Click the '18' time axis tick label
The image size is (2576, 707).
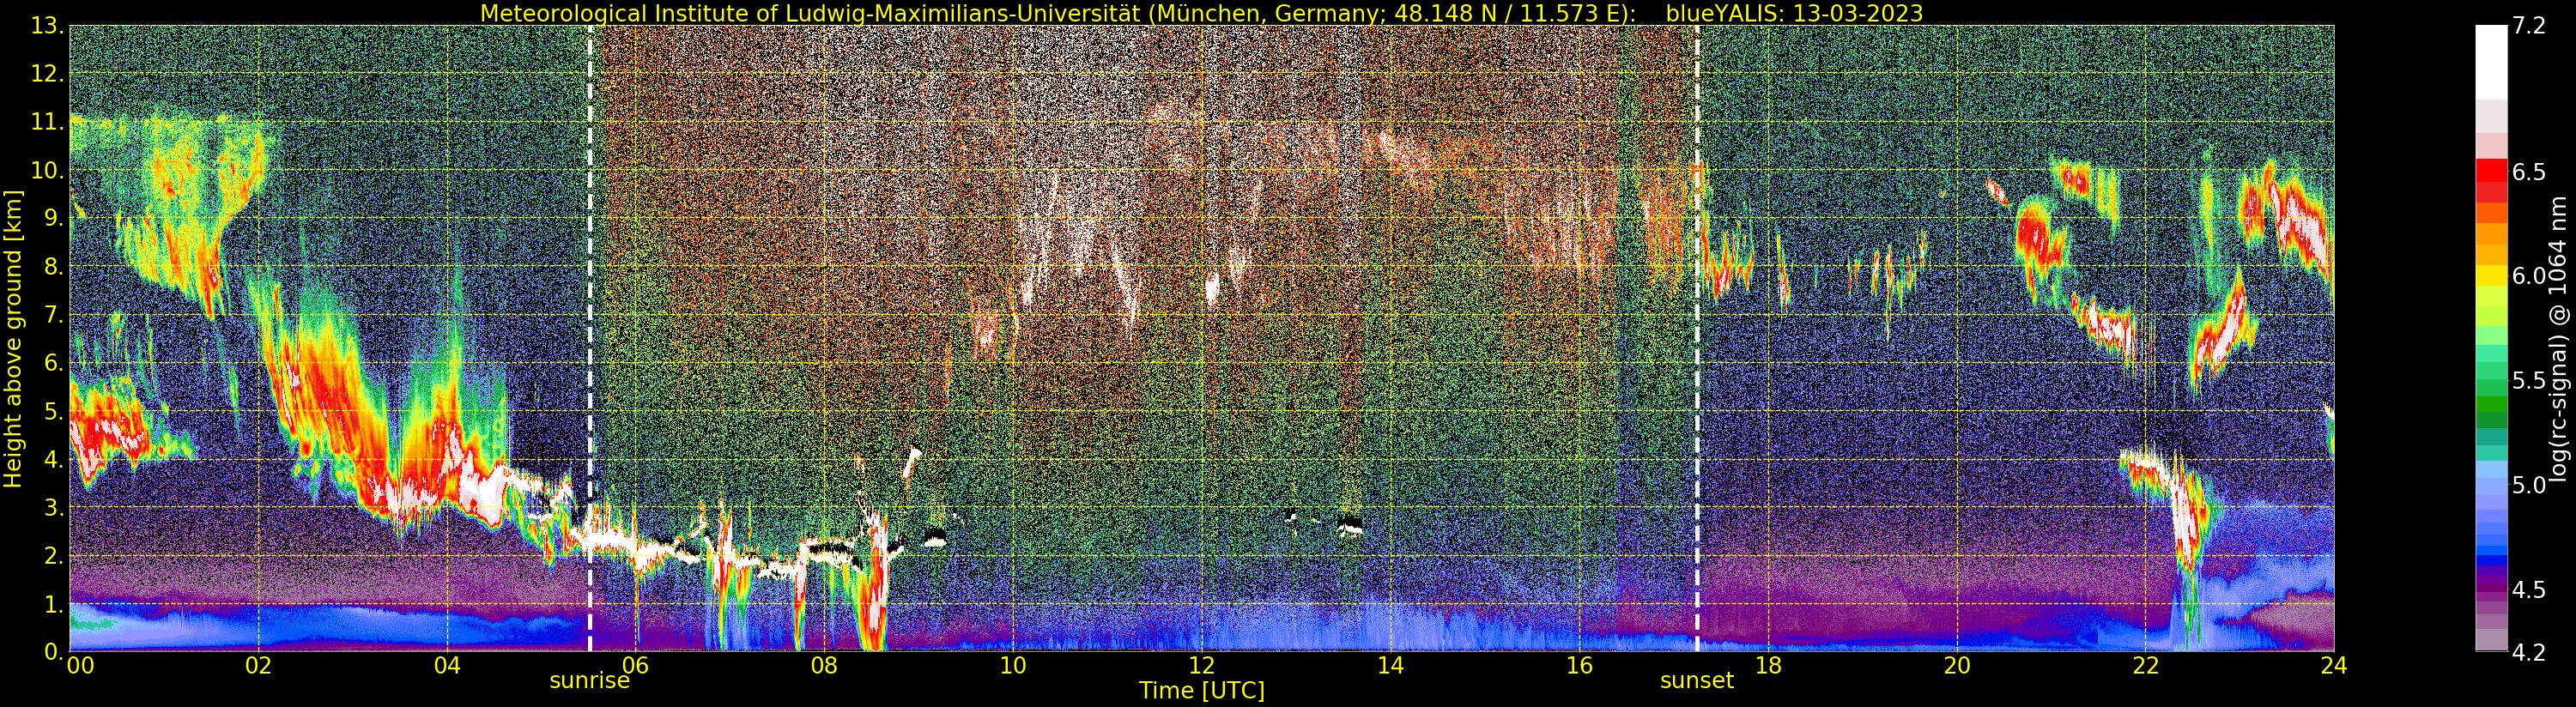[1768, 665]
